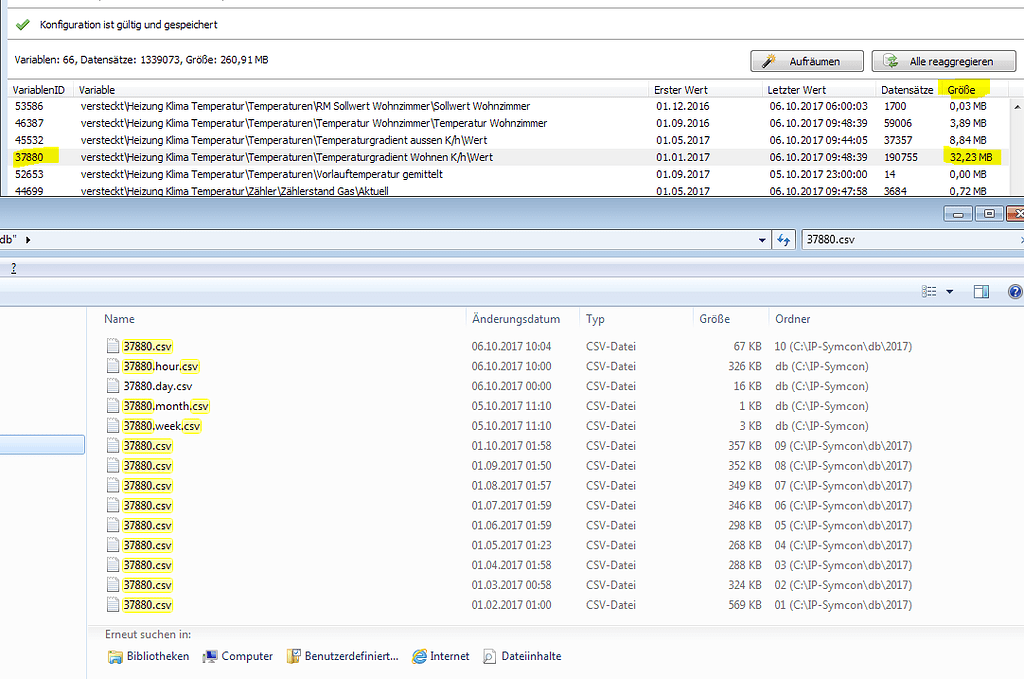1024x679 pixels.
Task: Search in Dateiinhalte file contents
Action: pos(522,656)
